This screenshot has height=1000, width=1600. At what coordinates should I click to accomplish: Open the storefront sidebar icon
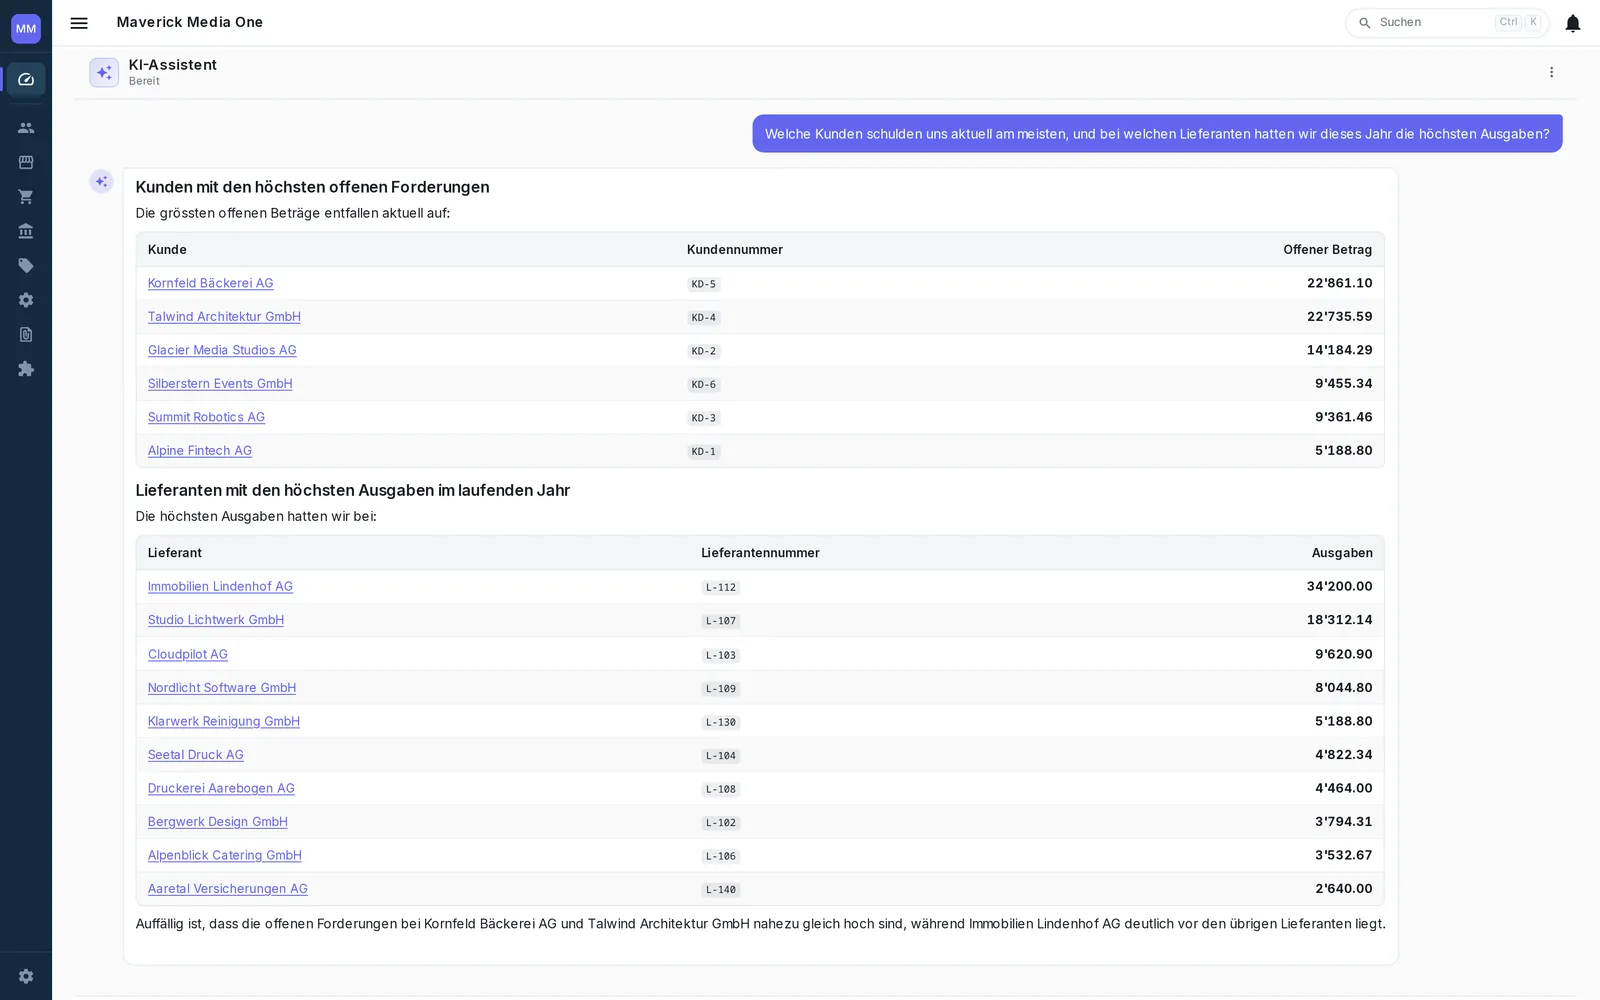tap(26, 162)
